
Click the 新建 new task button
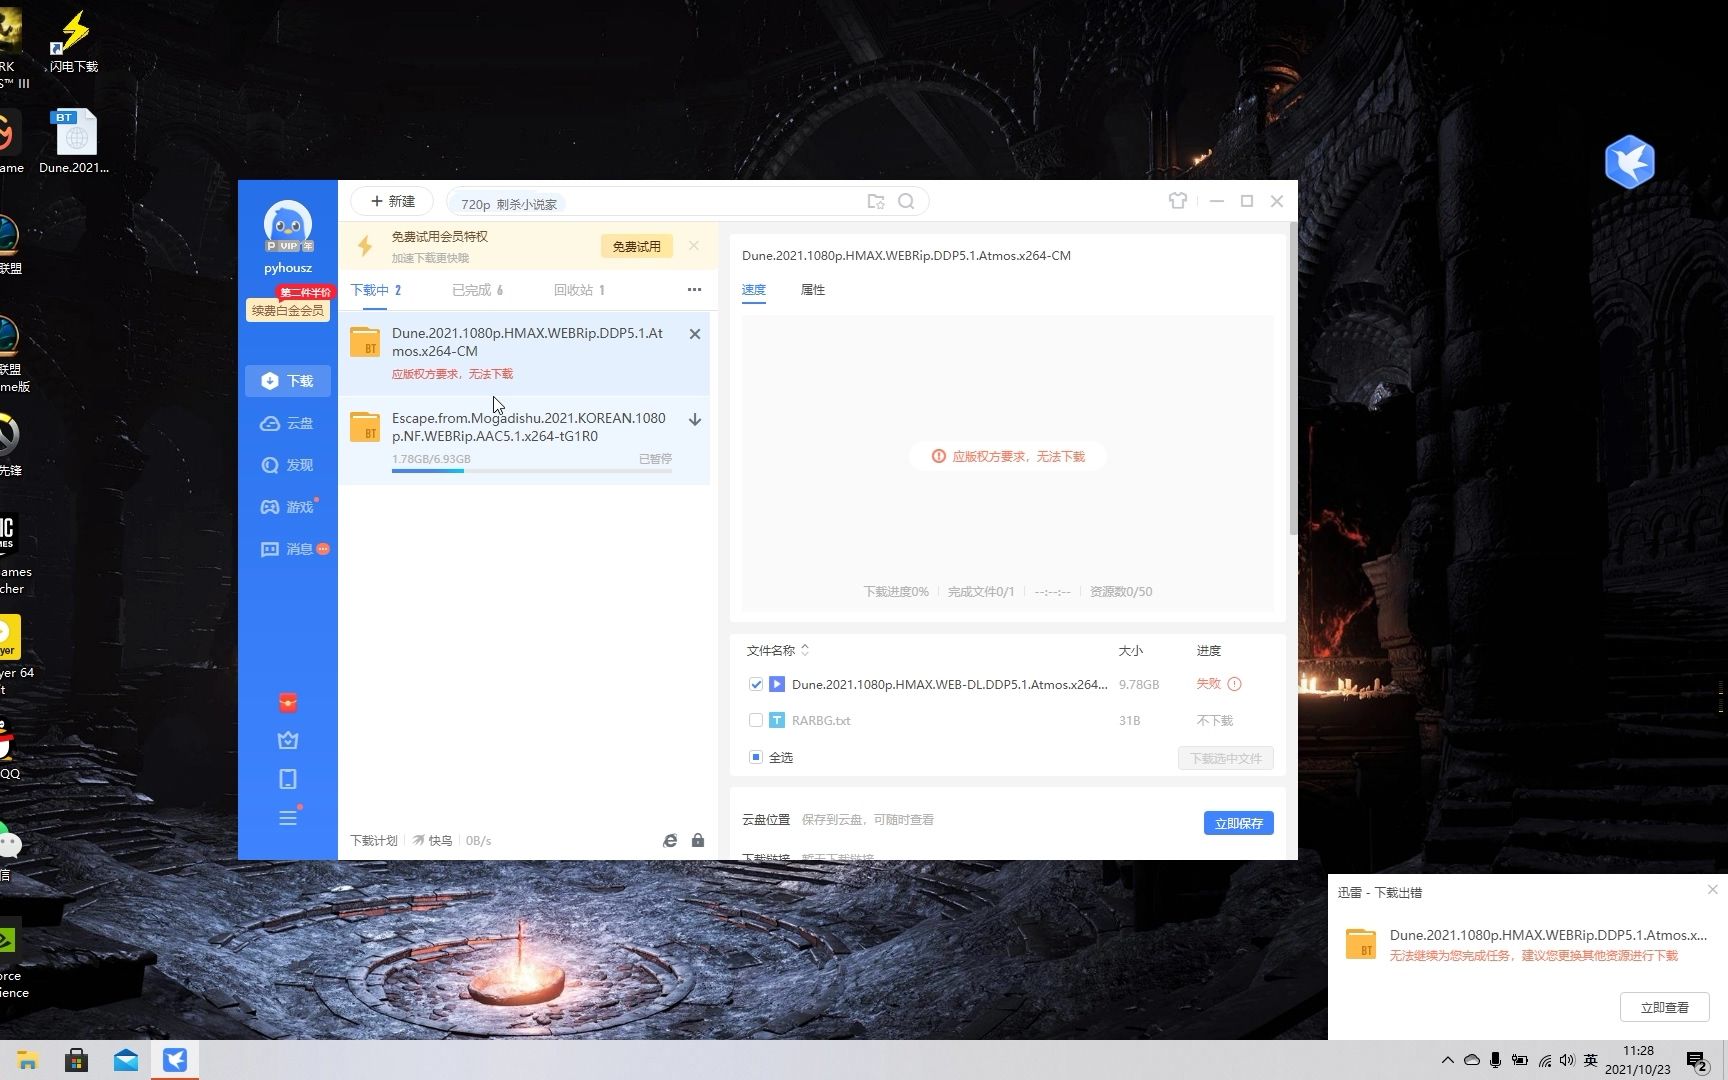click(x=392, y=201)
